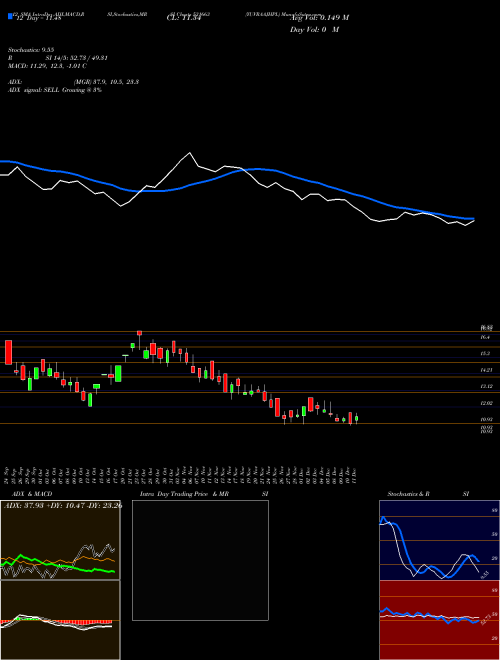Screen dimensions: 500x660
Task: Click the "ADX signal: SELL Growing @ 3%" text
Action: 55,90
